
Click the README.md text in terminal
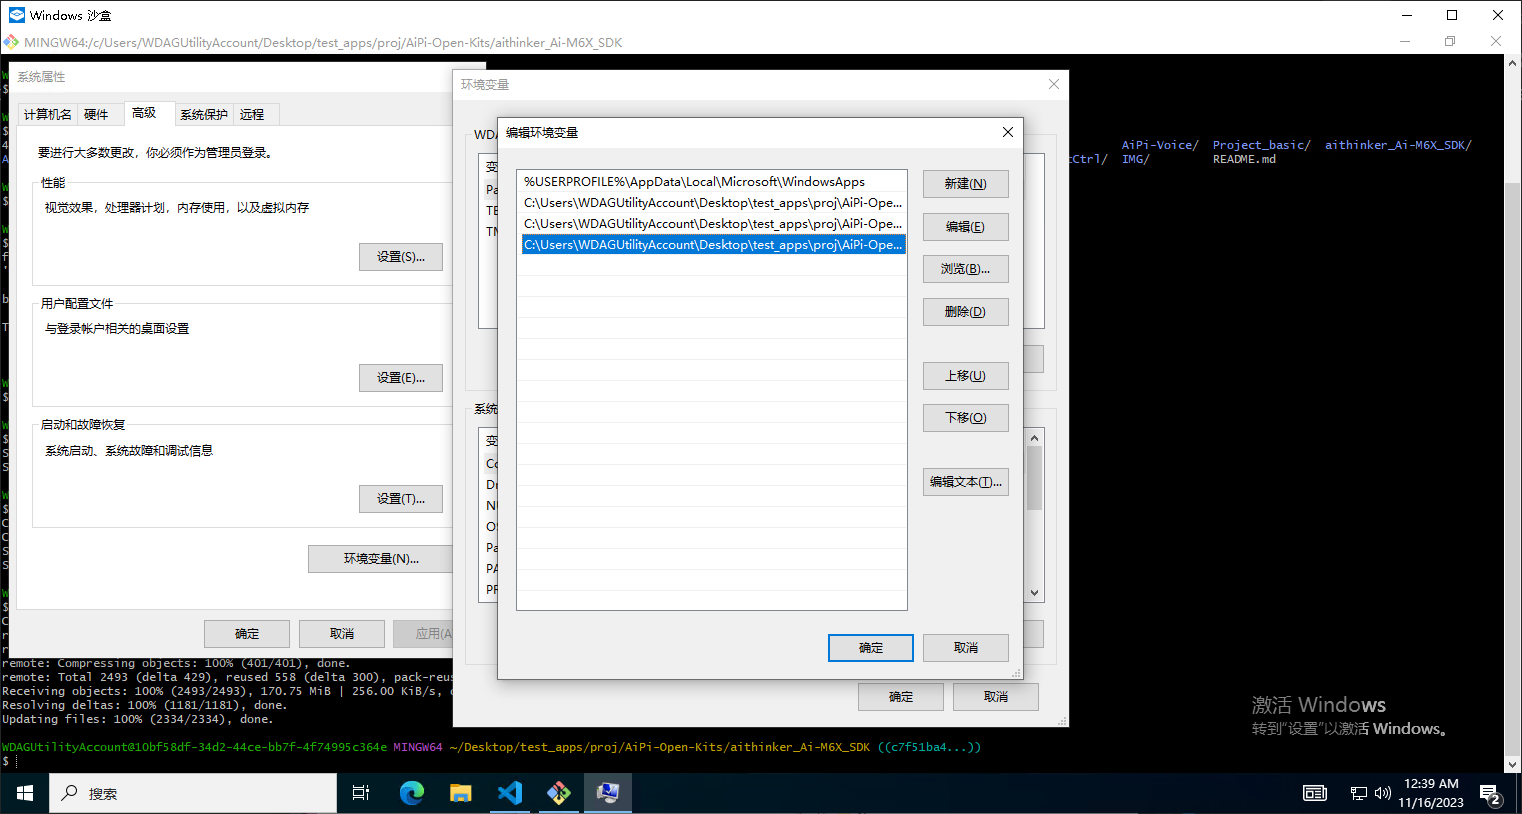click(1244, 159)
